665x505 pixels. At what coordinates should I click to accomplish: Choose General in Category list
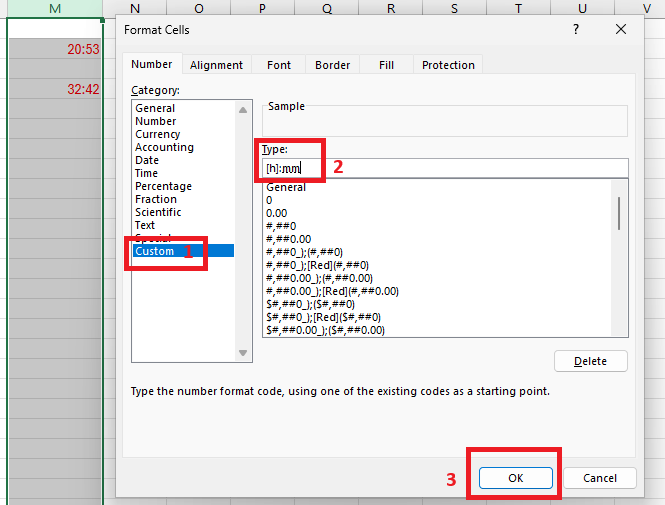point(183,108)
